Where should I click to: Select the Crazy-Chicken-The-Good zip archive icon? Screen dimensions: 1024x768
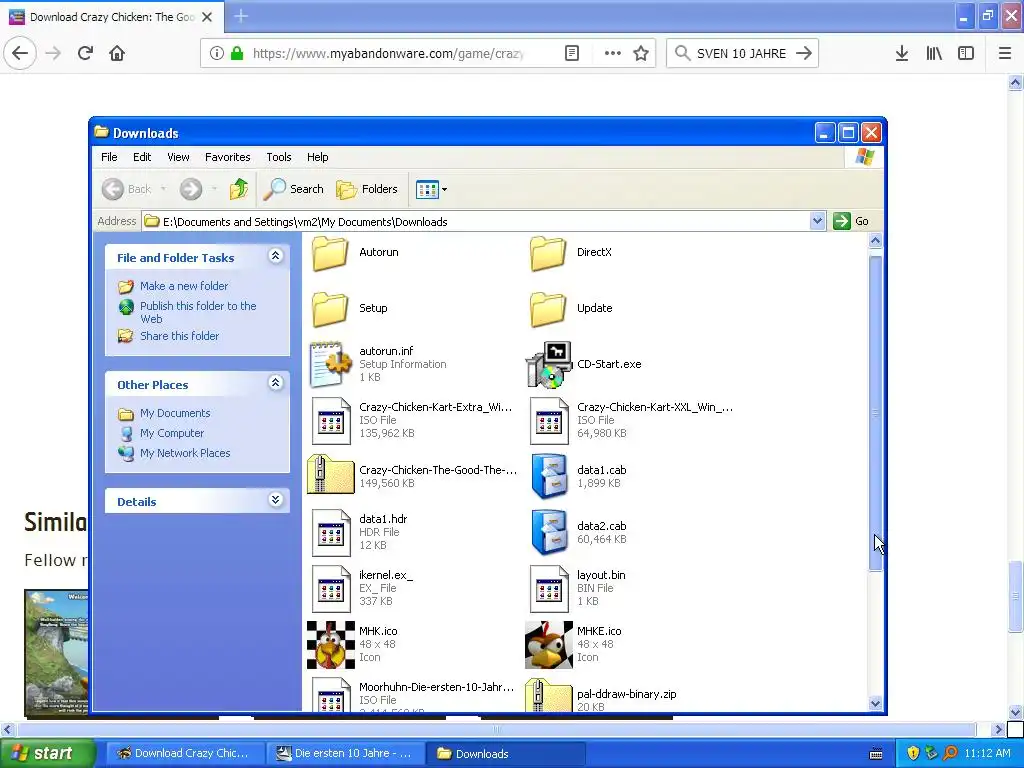pos(330,475)
